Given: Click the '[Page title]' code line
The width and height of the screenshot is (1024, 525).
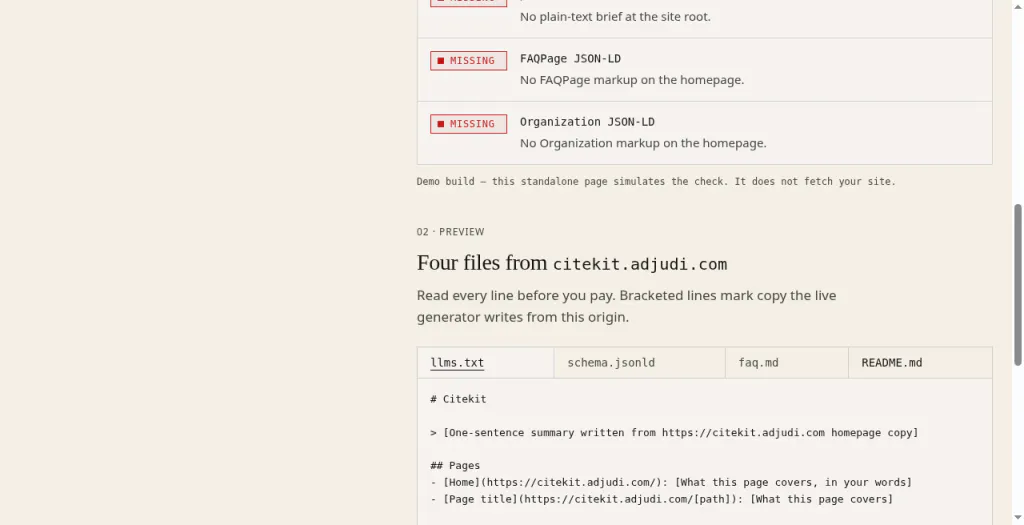Looking at the screenshot, I should click(662, 499).
